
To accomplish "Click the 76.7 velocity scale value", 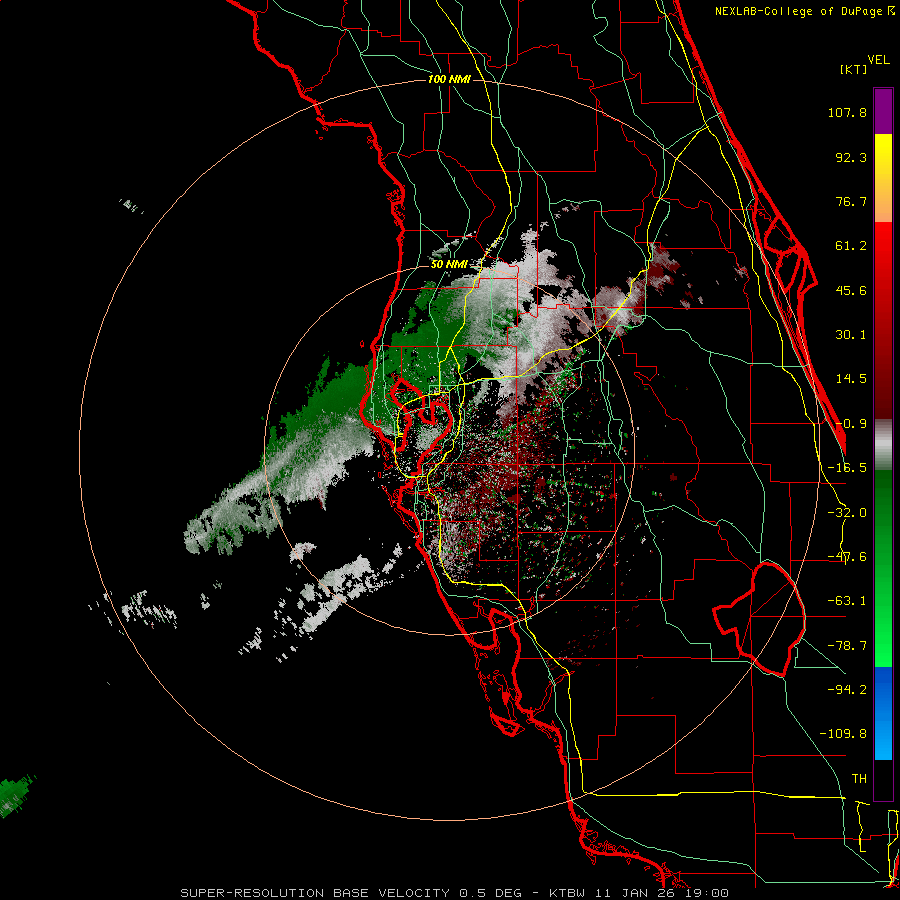I will 851,201.
